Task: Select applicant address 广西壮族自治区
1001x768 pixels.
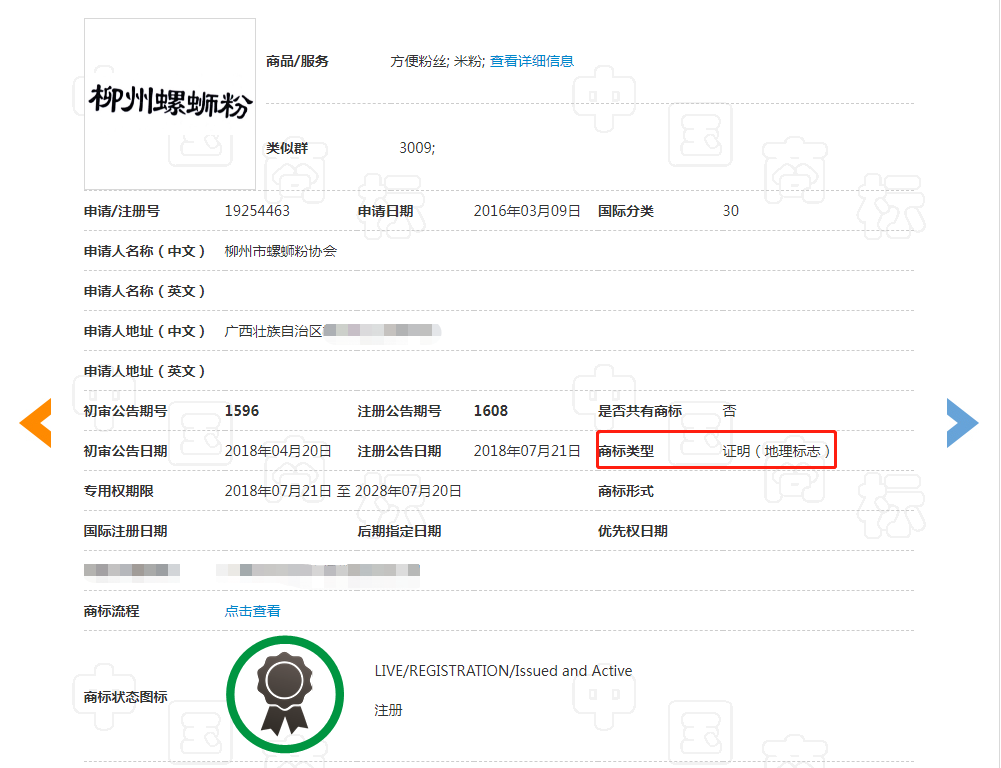Action: 273,331
